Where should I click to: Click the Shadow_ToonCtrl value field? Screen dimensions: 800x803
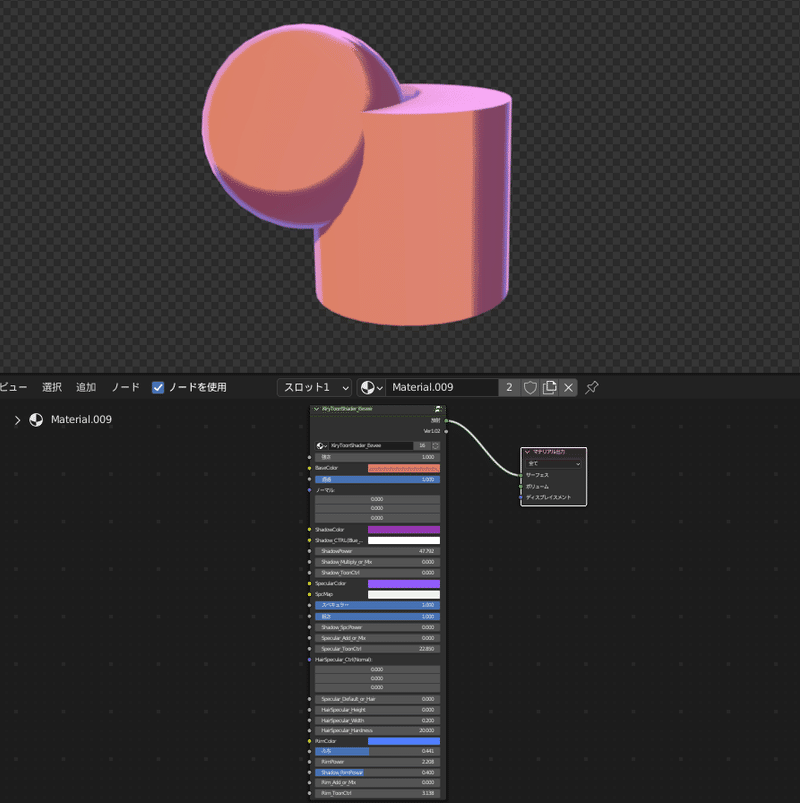pyautogui.click(x=377, y=573)
